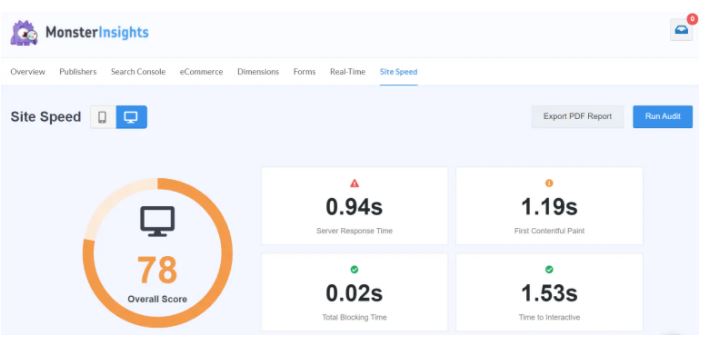Select the eCommerce tab
This screenshot has width=720, height=362.
201,72
